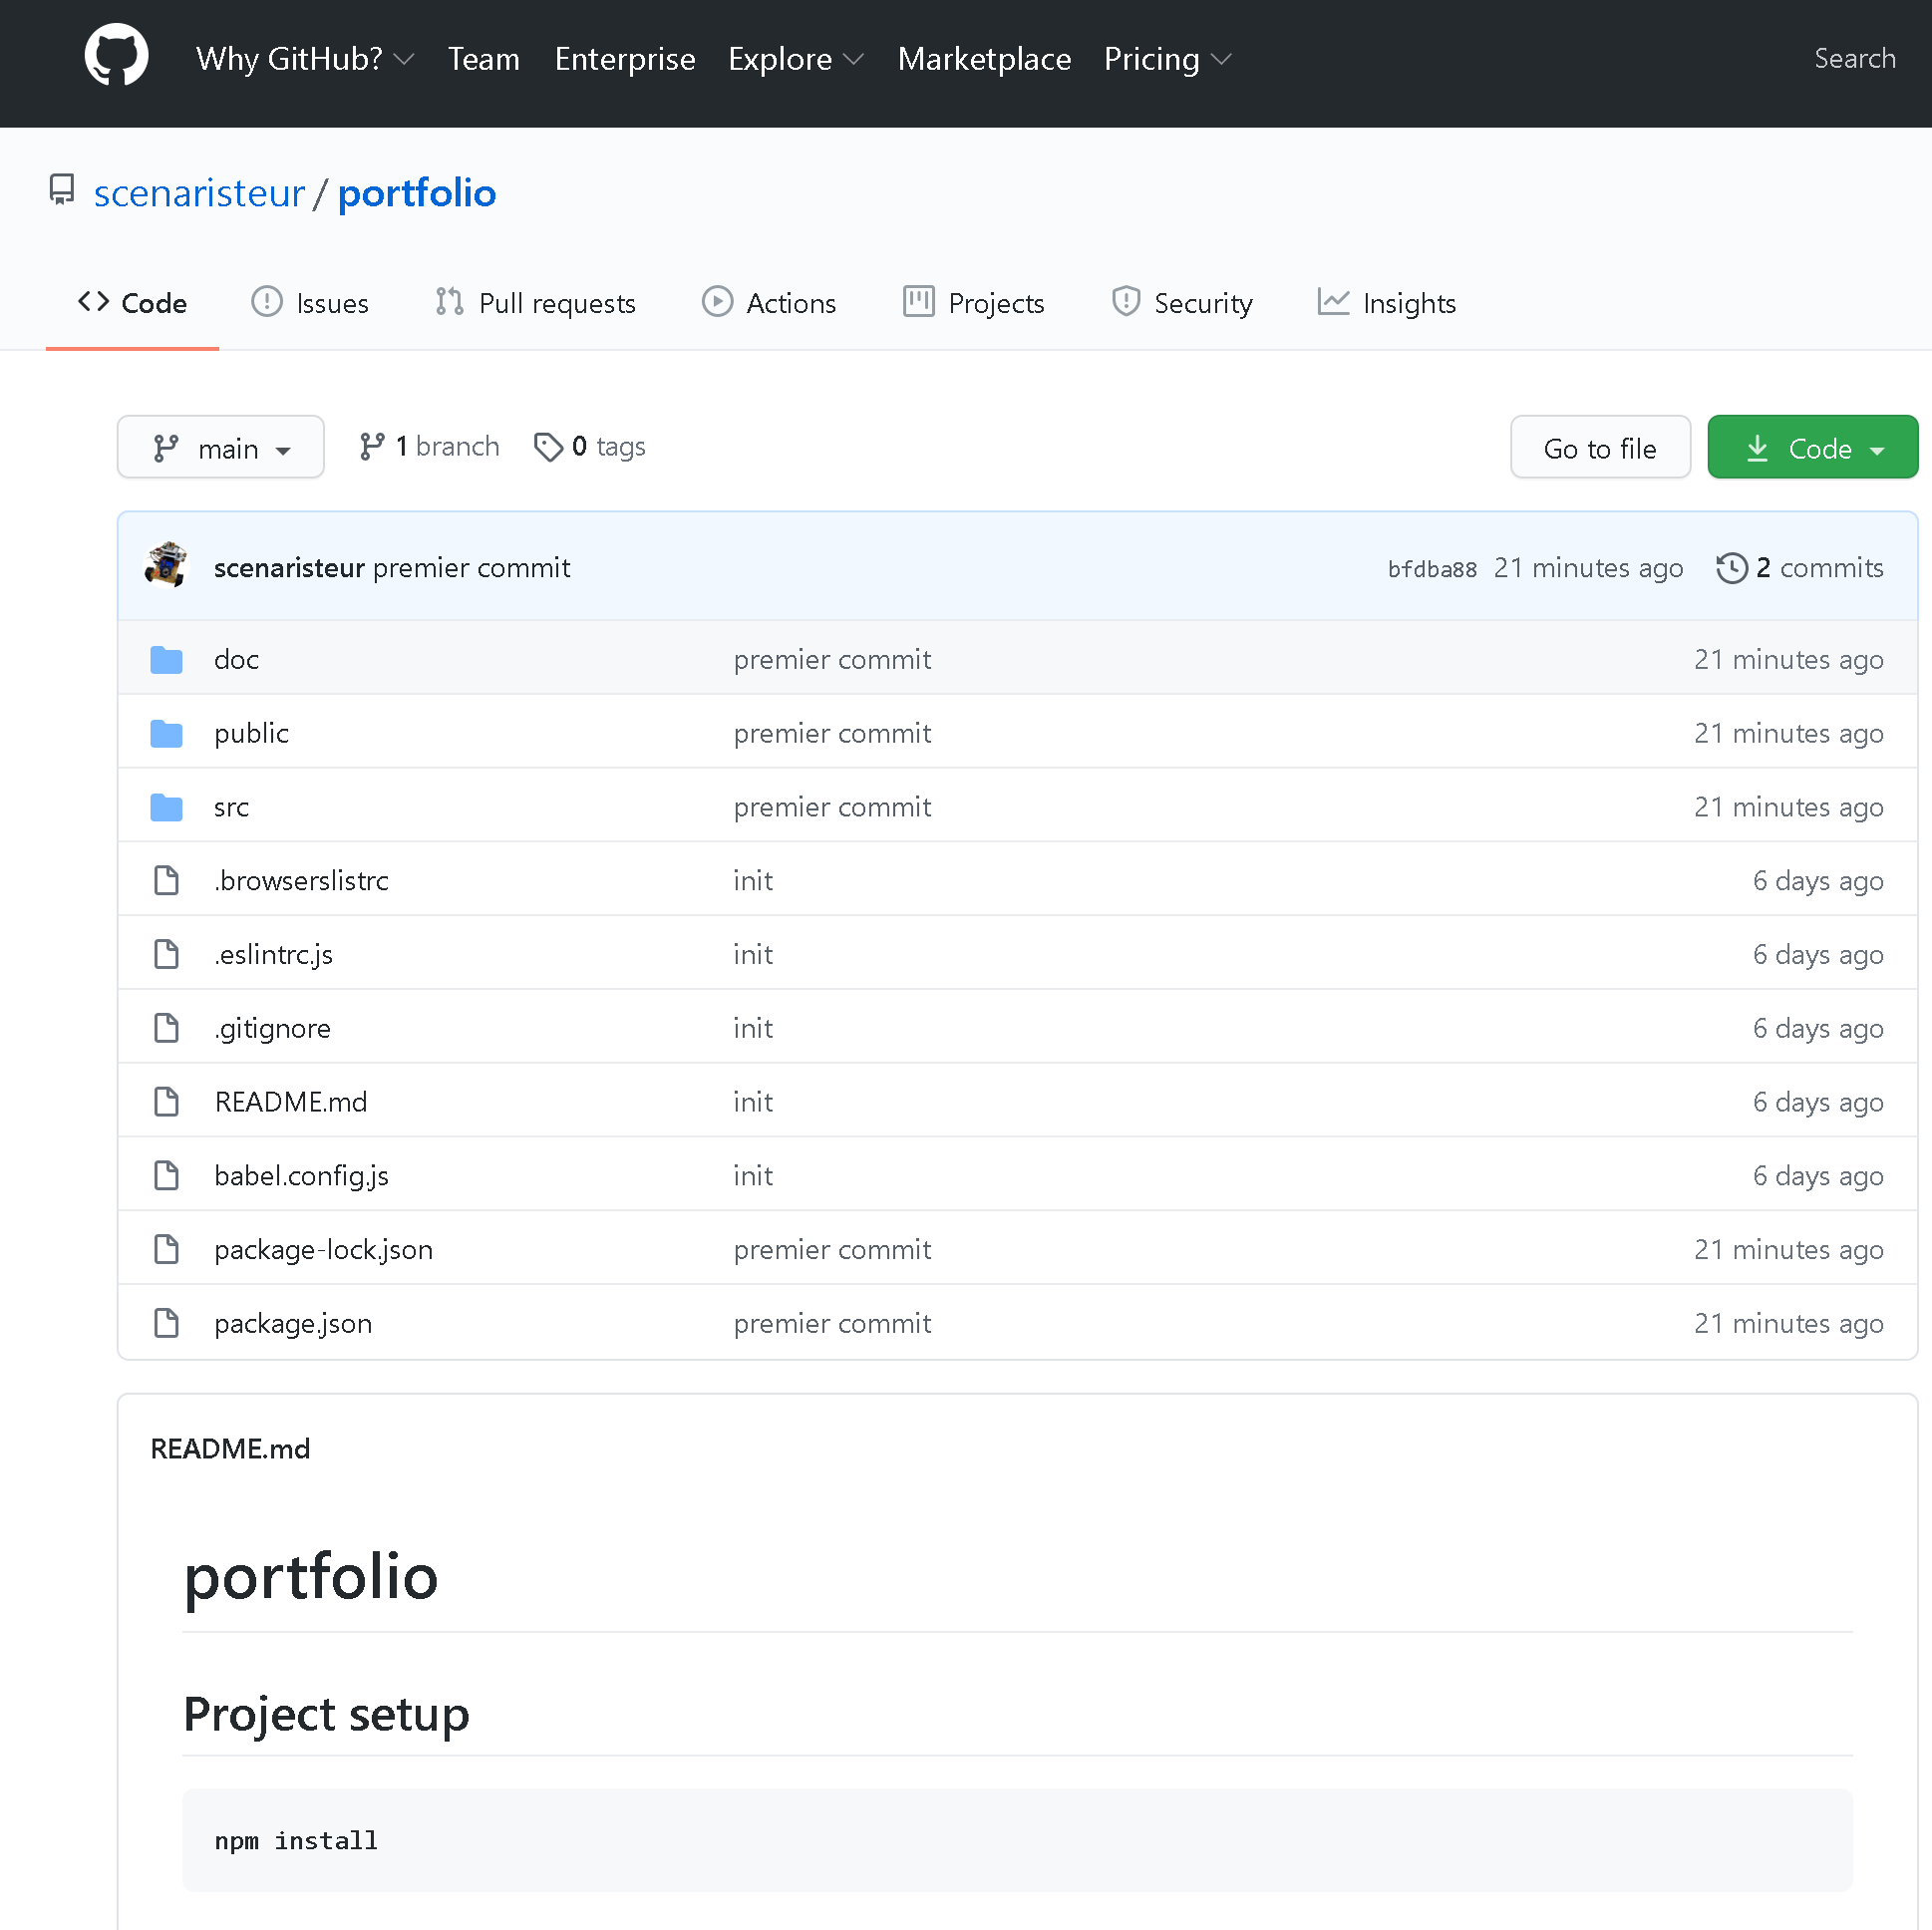1932x1930 pixels.
Task: Click the Search field in the header
Action: coord(1855,59)
